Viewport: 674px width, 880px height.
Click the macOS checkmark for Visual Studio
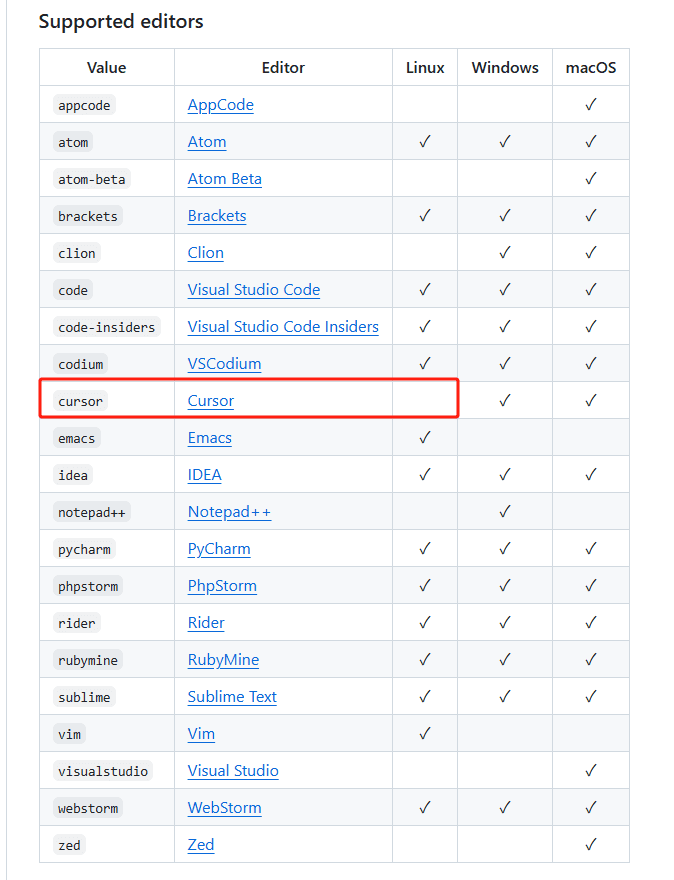pos(590,771)
